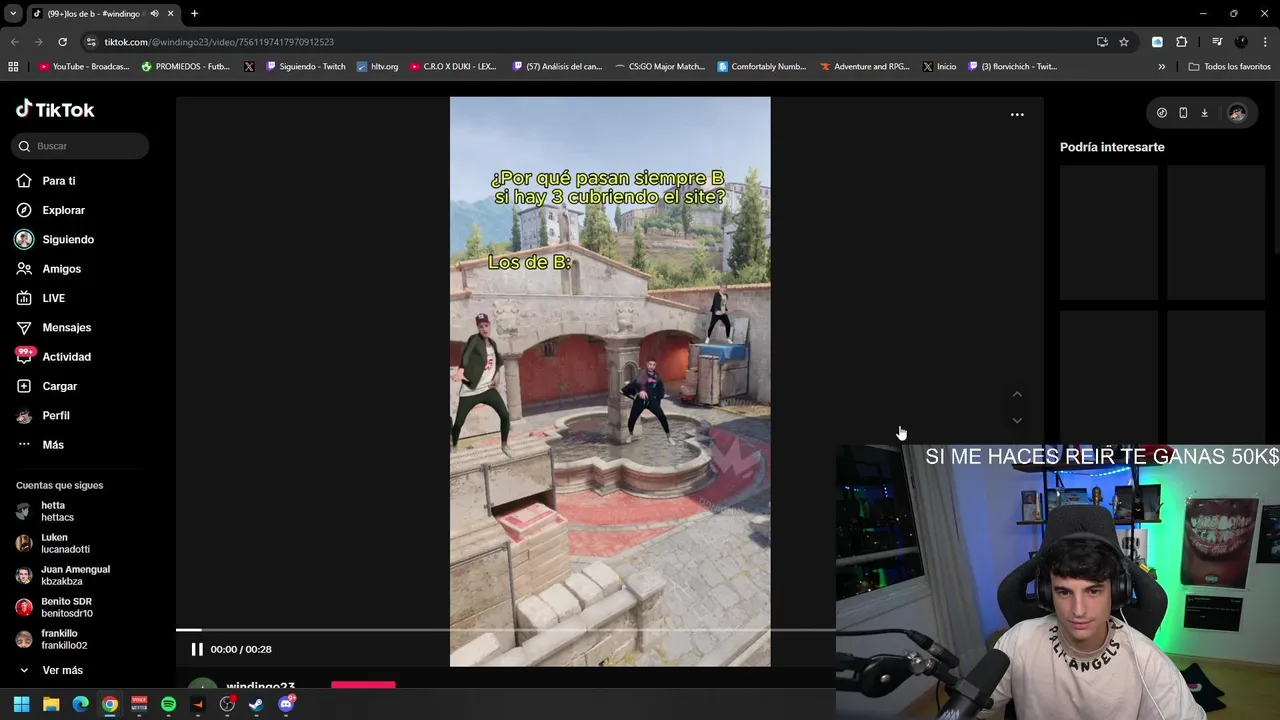Go to Explorar in the sidebar
The image size is (1280, 720).
pos(50,210)
